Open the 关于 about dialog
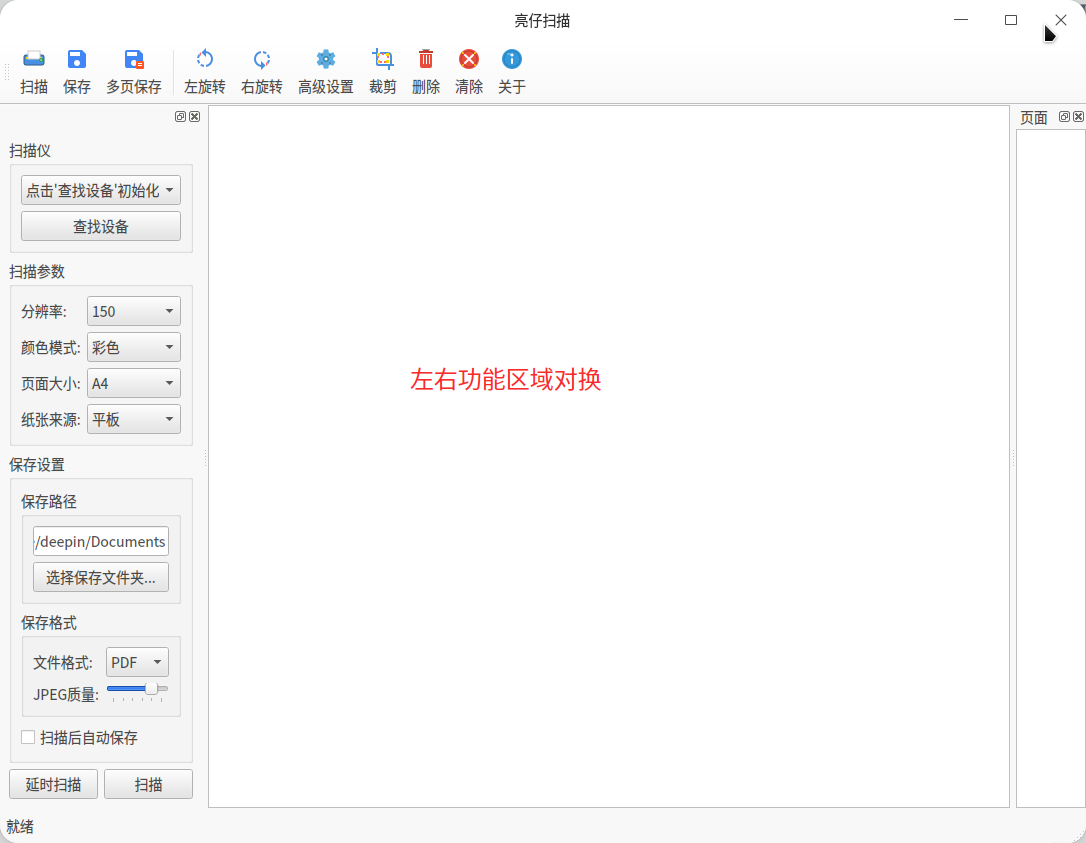 pyautogui.click(x=512, y=60)
